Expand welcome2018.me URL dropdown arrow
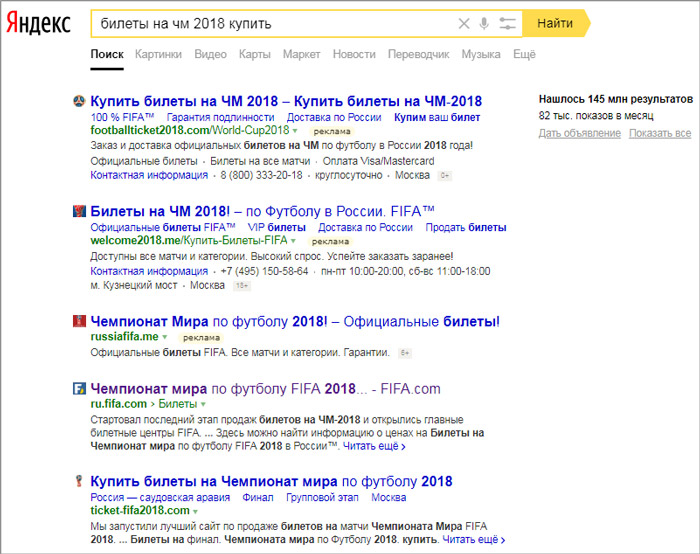This screenshot has height=554, width=700. click(293, 241)
